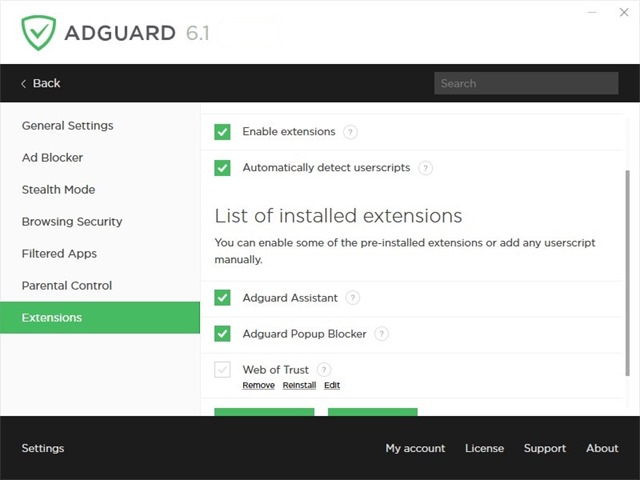This screenshot has height=480, width=640.
Task: Click the Adguard shield logo
Action: (x=38, y=32)
